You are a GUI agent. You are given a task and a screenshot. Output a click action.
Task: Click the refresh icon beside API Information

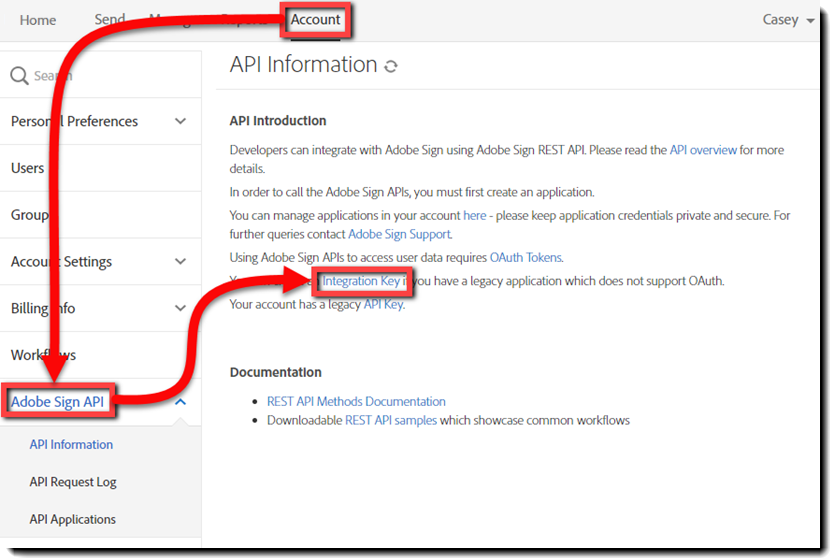click(x=391, y=66)
